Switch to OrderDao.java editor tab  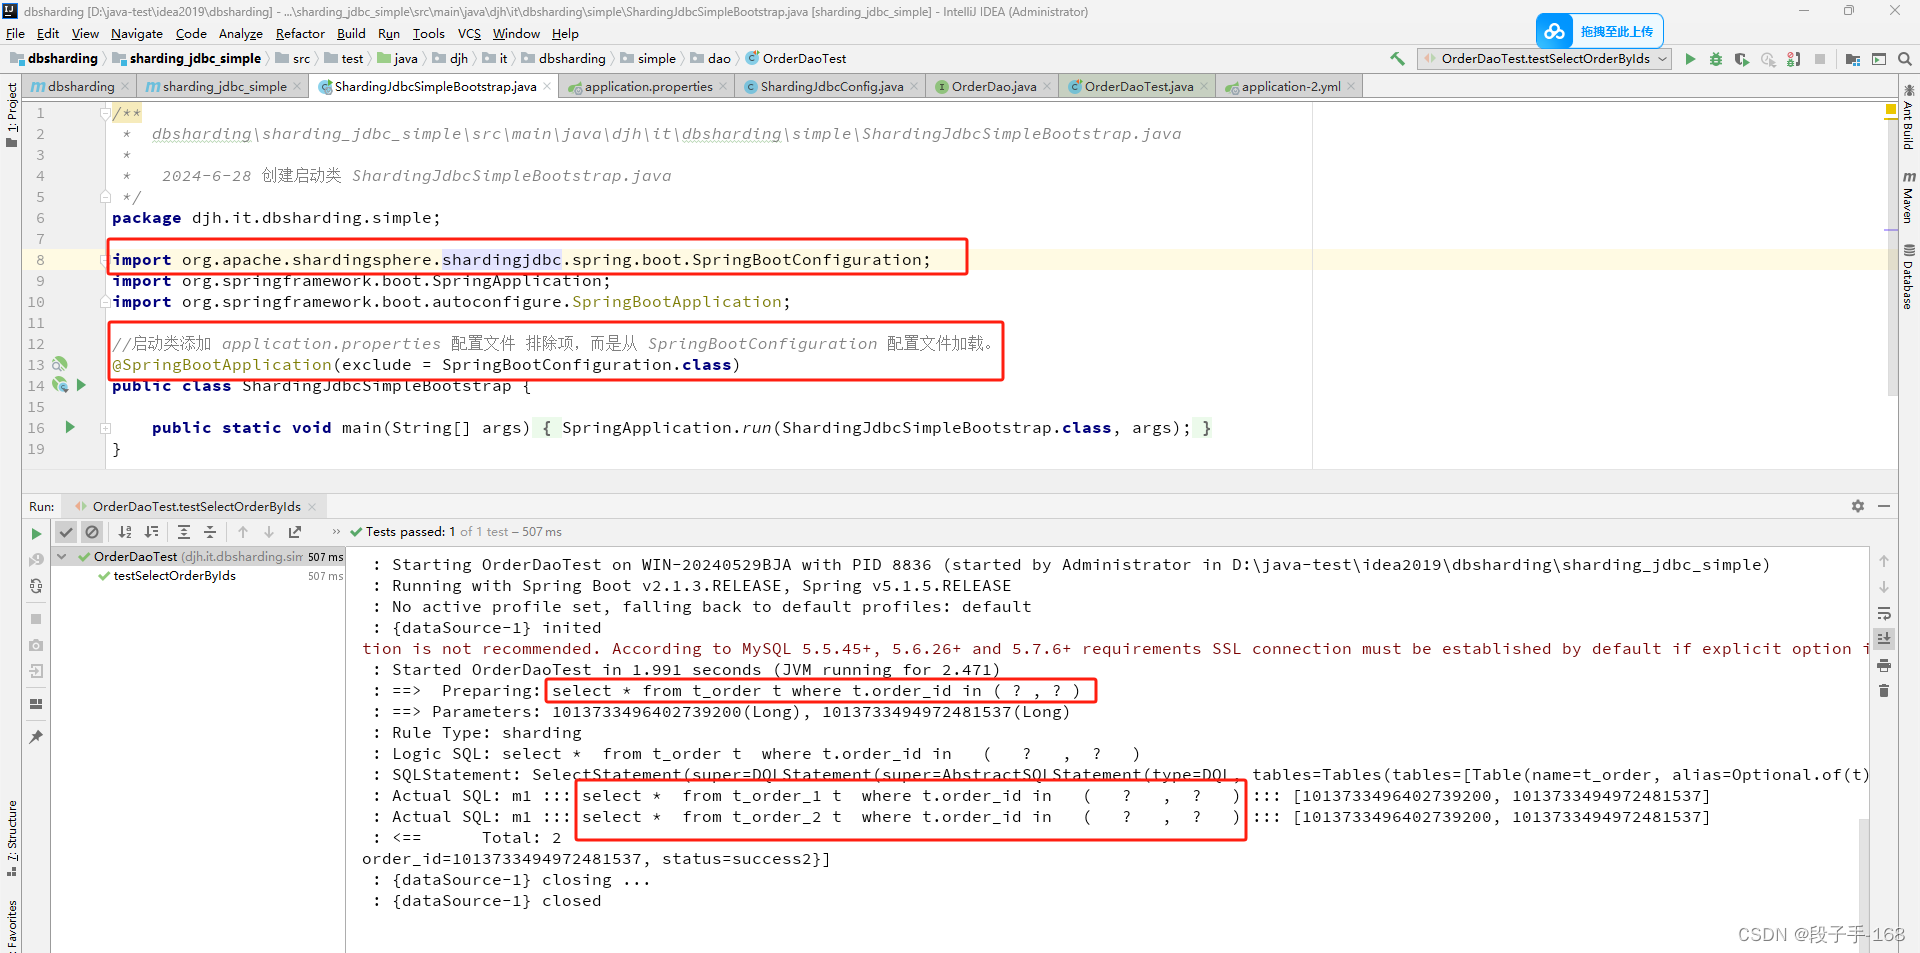click(993, 87)
